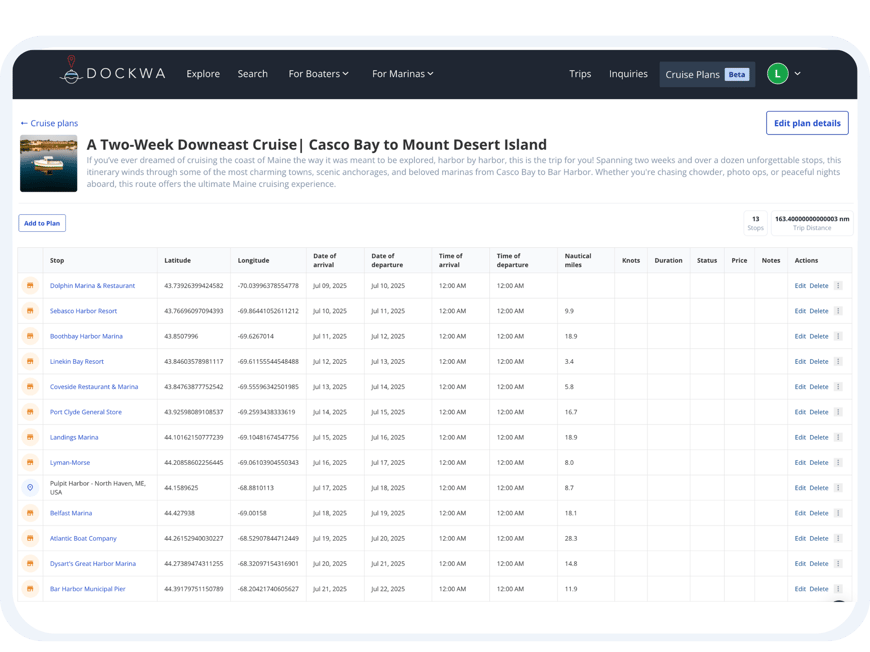The width and height of the screenshot is (870, 652).
Task: Click marina icon for Boothbay Harbor Marina row
Action: click(x=31, y=336)
